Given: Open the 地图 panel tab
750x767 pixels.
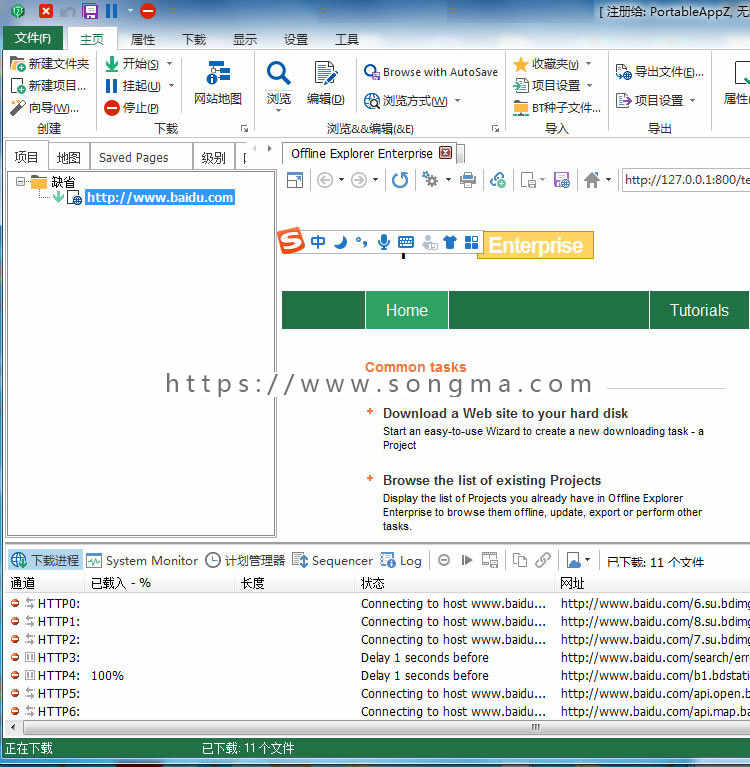Looking at the screenshot, I should click(x=68, y=158).
